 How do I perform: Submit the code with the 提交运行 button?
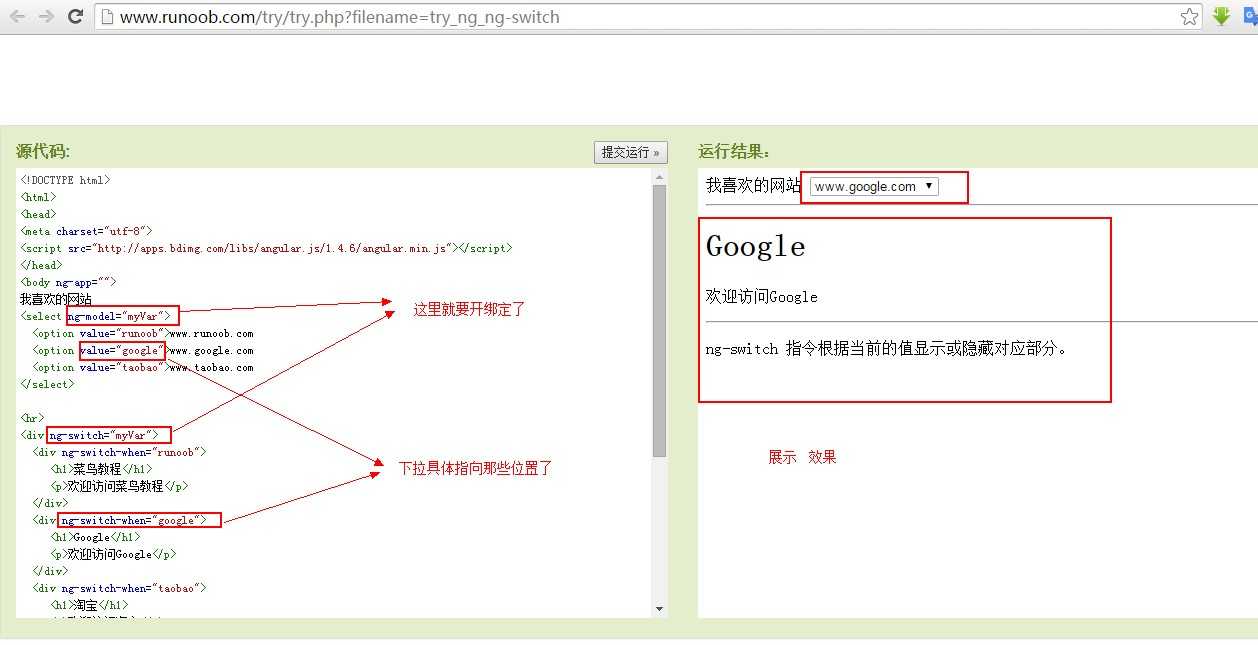630,152
